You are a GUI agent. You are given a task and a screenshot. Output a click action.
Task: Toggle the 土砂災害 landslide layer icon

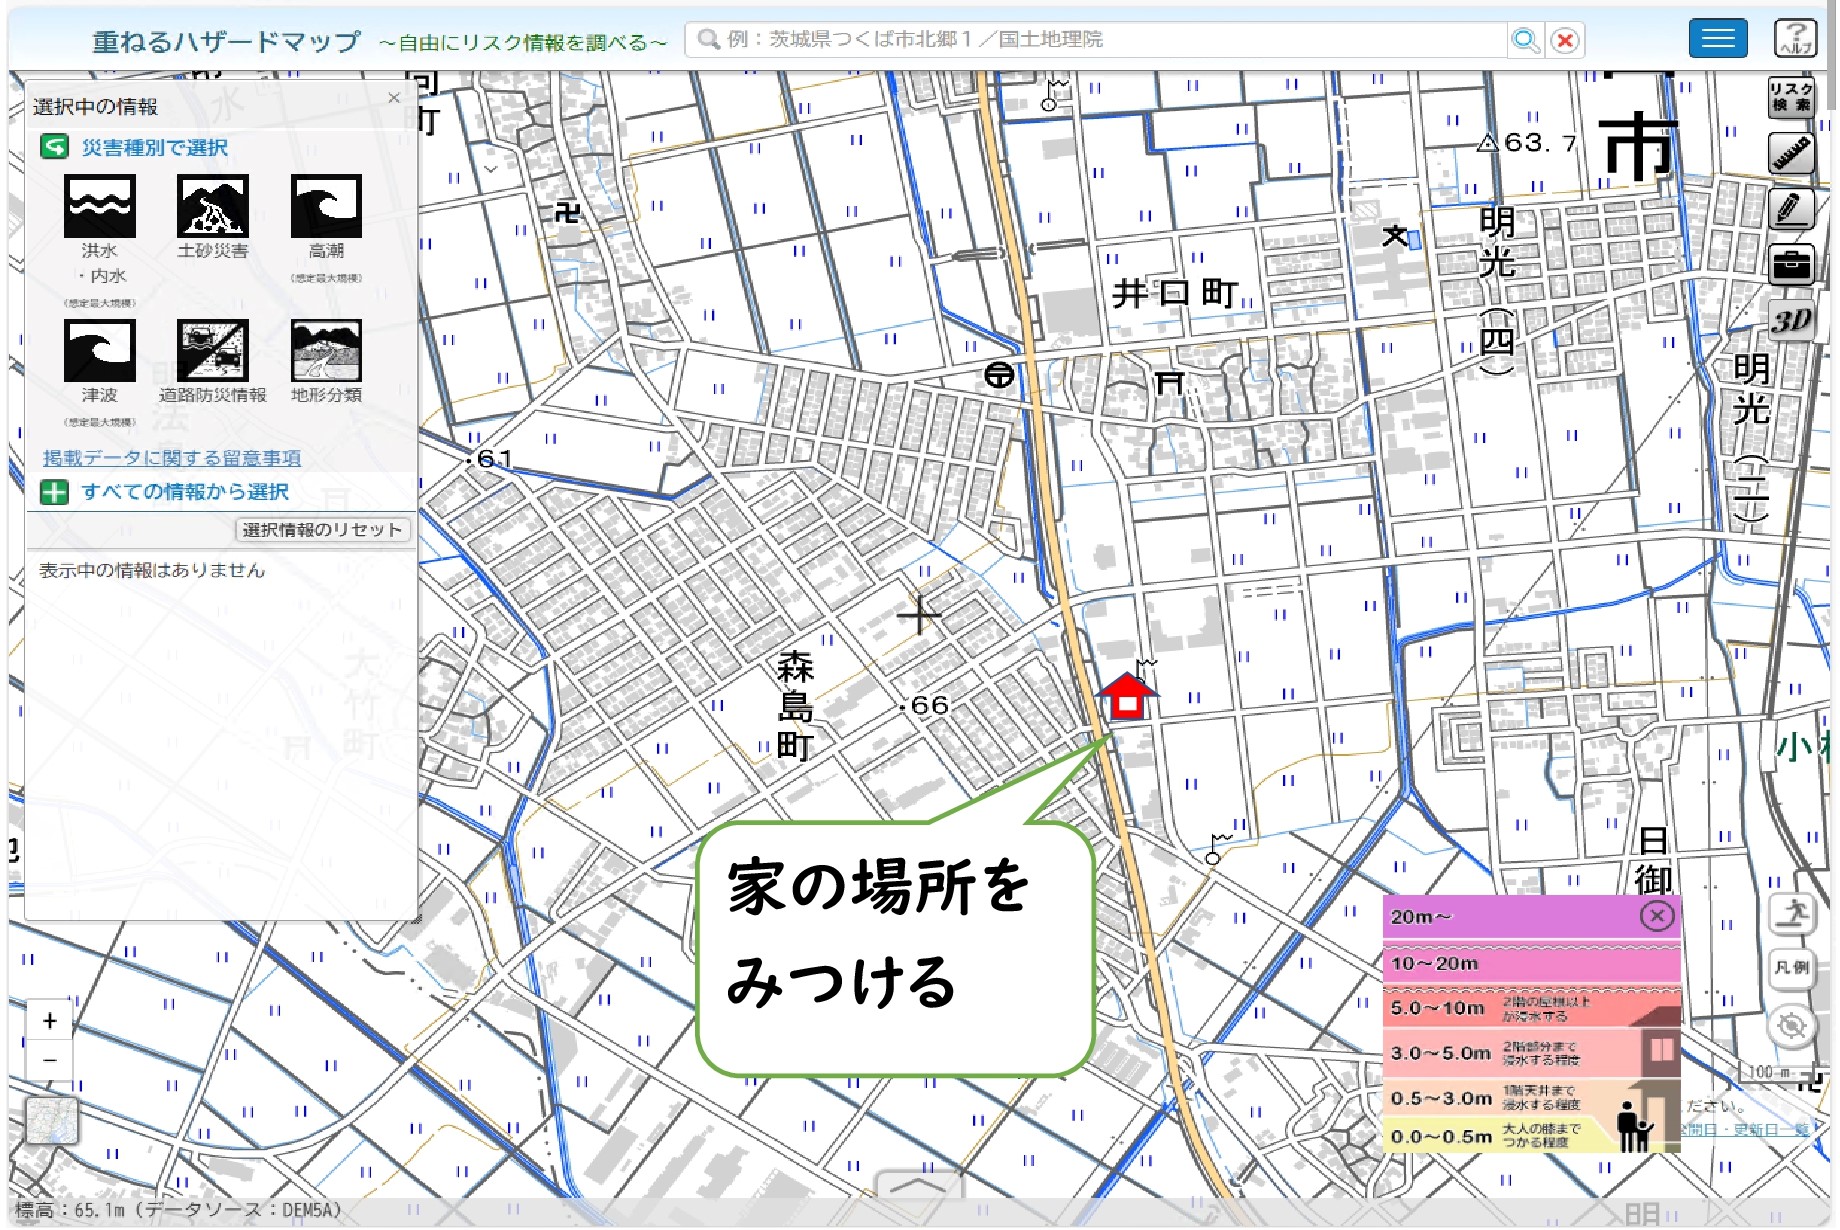click(212, 207)
